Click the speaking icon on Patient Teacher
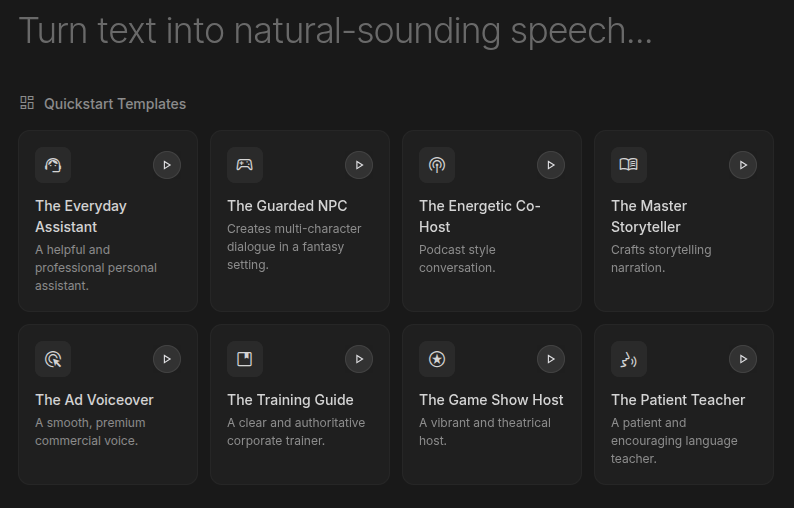The image size is (794, 508). click(628, 359)
